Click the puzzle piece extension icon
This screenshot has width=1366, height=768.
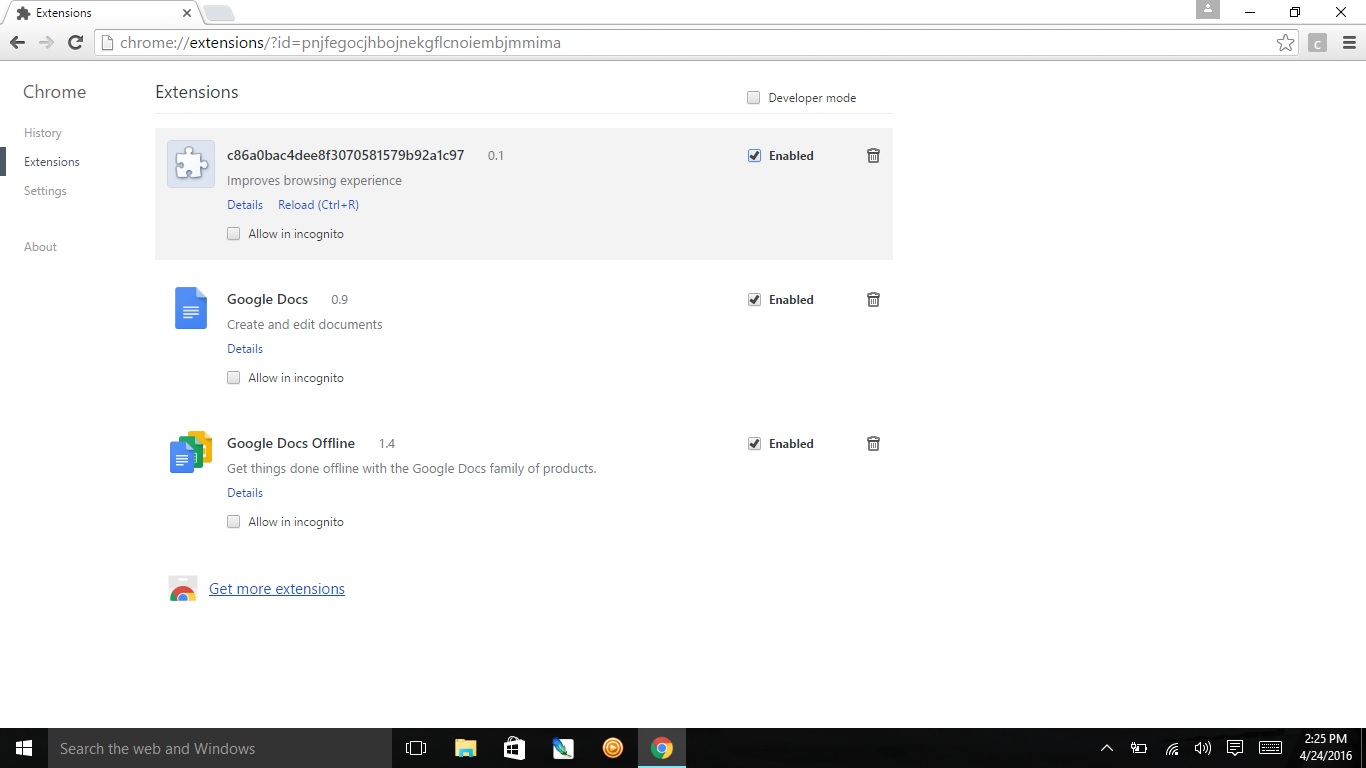pyautogui.click(x=191, y=164)
